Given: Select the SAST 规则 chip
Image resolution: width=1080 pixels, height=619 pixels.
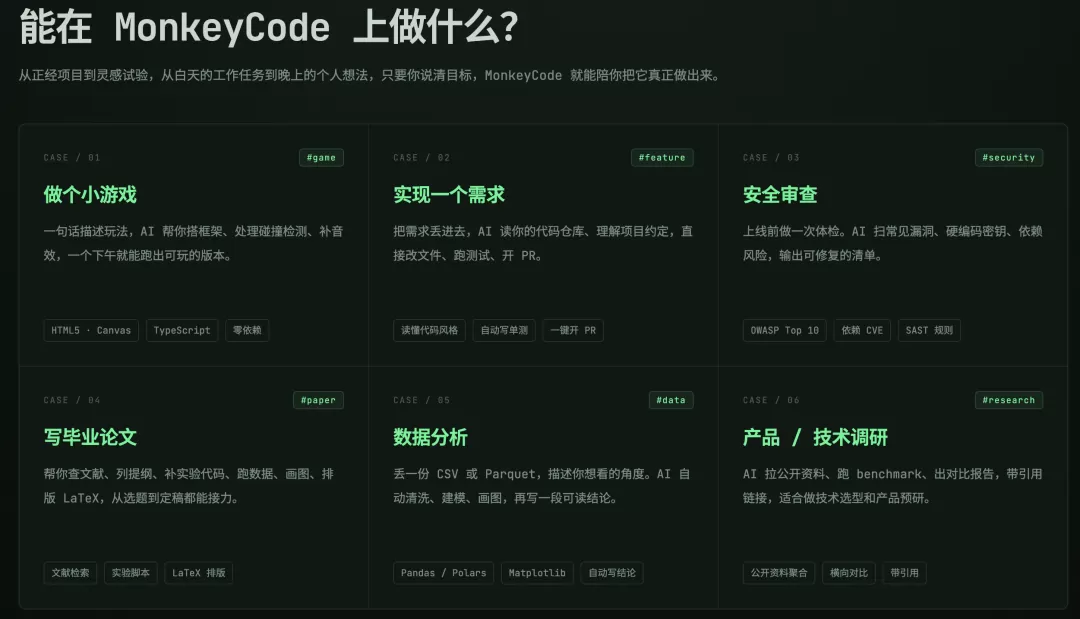Looking at the screenshot, I should click(929, 331).
